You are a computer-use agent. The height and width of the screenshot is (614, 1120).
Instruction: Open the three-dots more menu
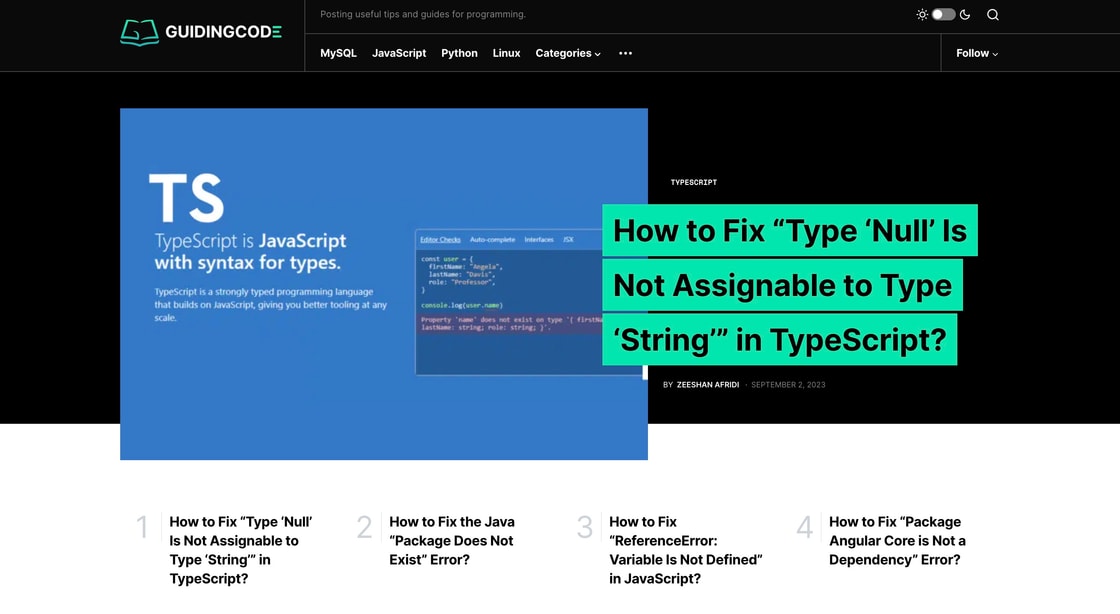(625, 53)
